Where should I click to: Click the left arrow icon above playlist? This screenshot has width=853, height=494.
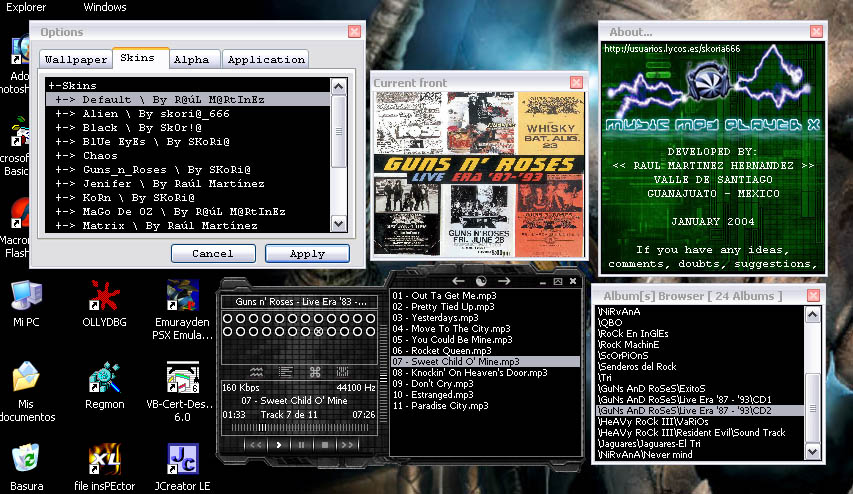coord(458,281)
